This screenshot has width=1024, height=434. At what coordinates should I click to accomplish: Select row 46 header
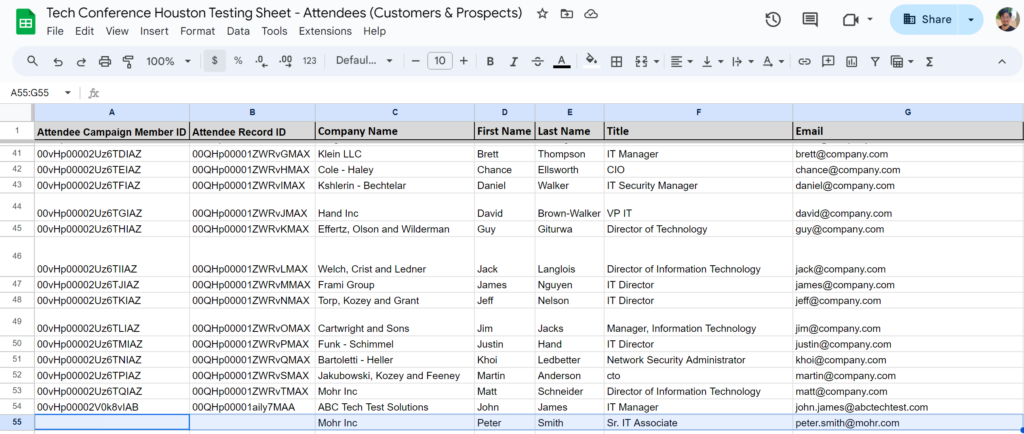coord(17,256)
